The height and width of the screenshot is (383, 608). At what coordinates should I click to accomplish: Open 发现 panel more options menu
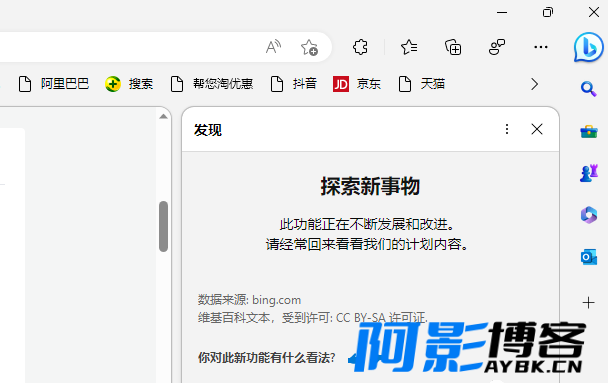pos(507,129)
